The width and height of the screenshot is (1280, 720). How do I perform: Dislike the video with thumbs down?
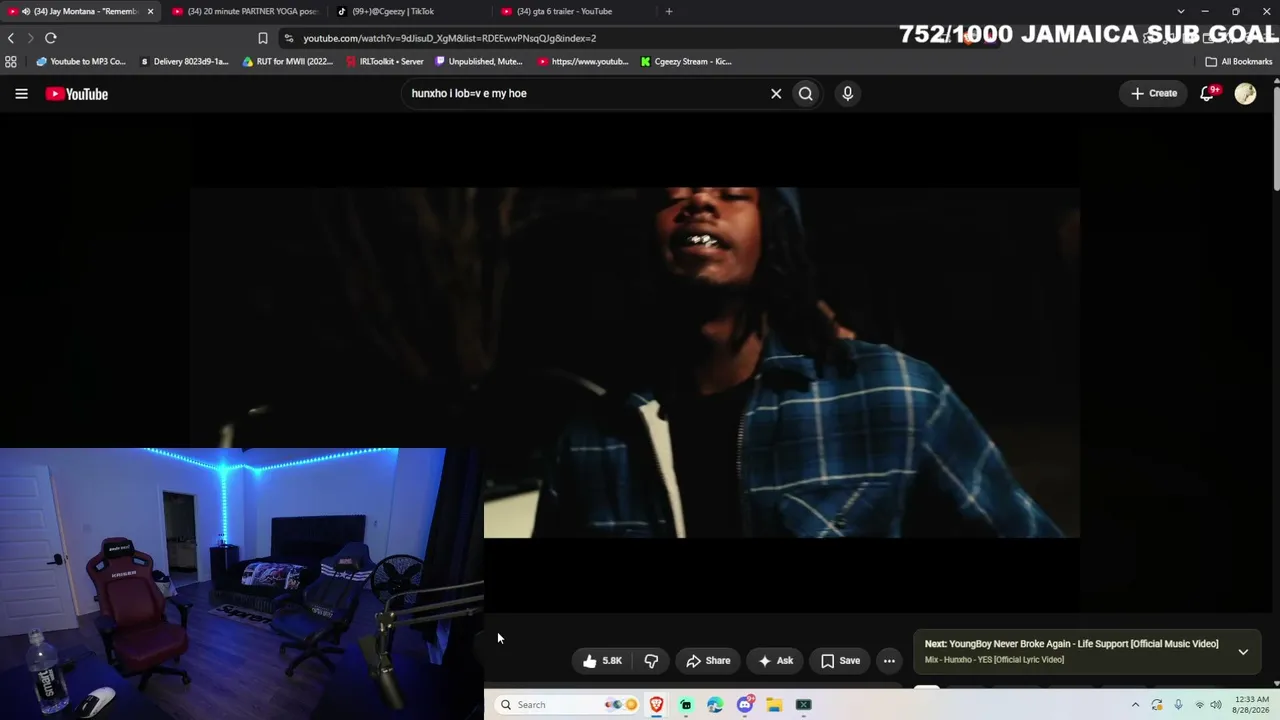[651, 661]
